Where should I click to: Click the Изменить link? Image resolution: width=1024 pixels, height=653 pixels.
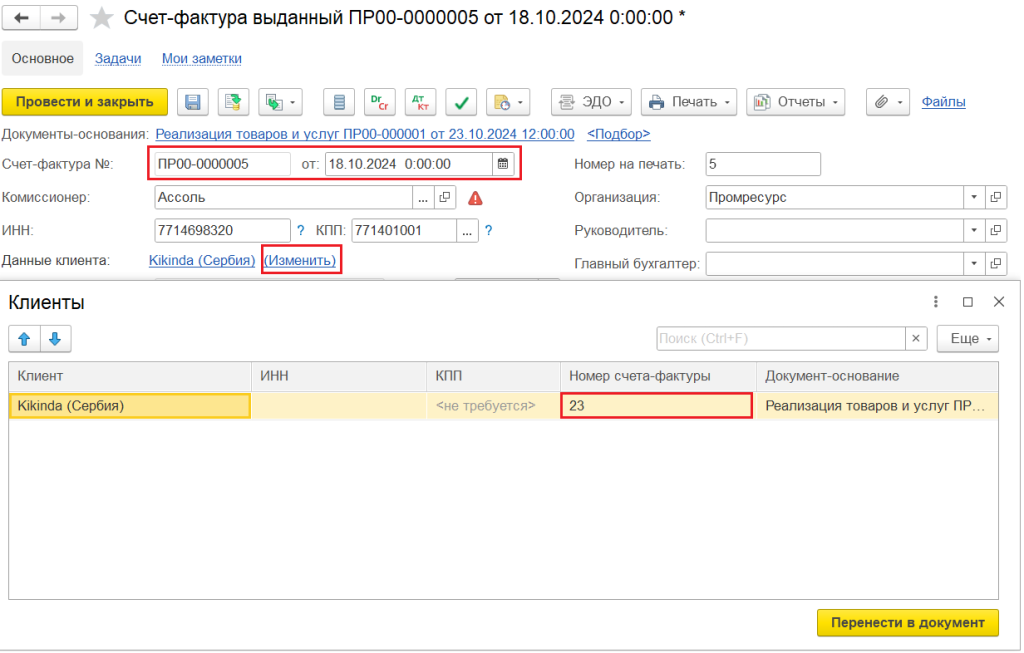[300, 261]
